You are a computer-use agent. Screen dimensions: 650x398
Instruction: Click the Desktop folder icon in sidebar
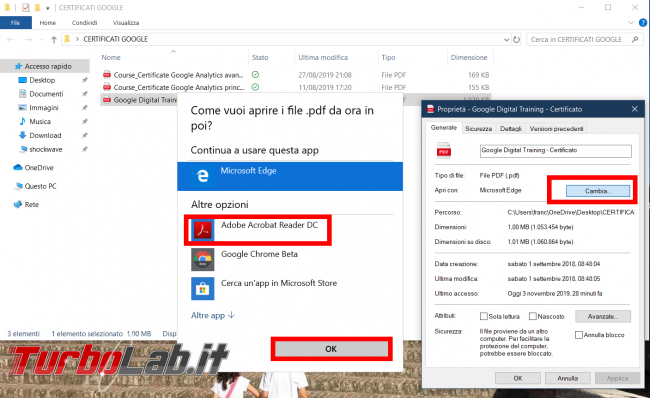pos(22,80)
